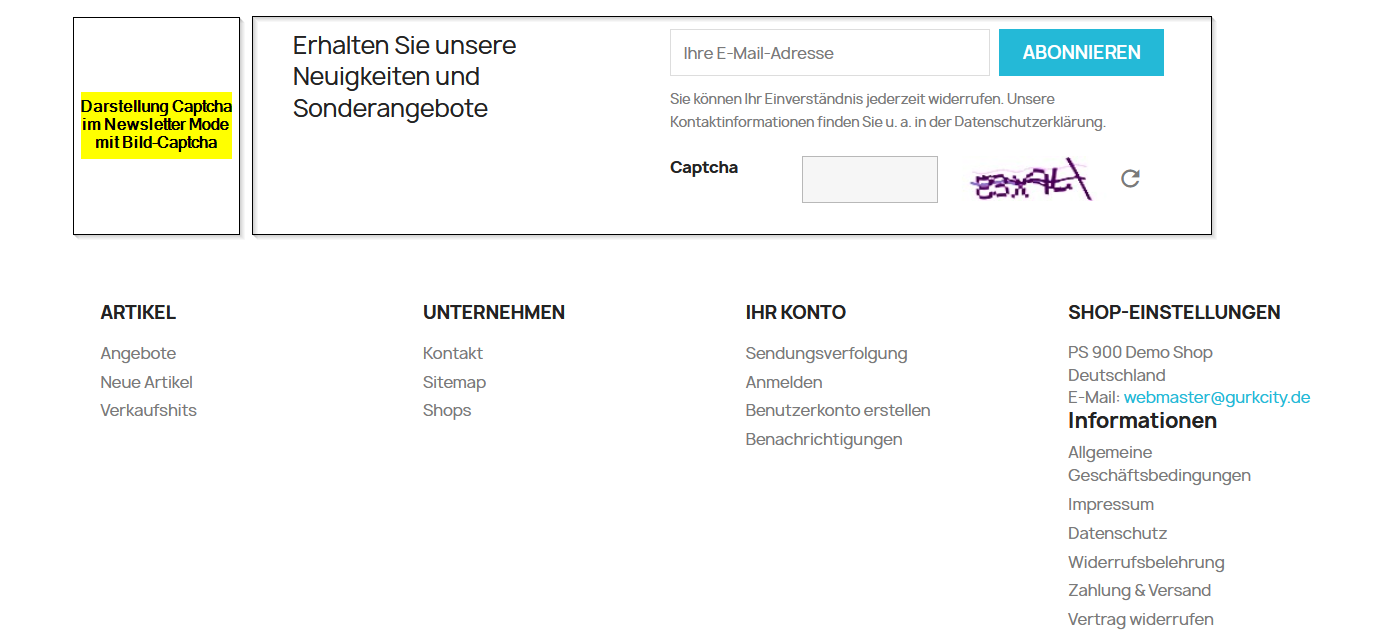The height and width of the screenshot is (643, 1393).
Task: Click the Captcha text entry box
Action: [x=869, y=180]
